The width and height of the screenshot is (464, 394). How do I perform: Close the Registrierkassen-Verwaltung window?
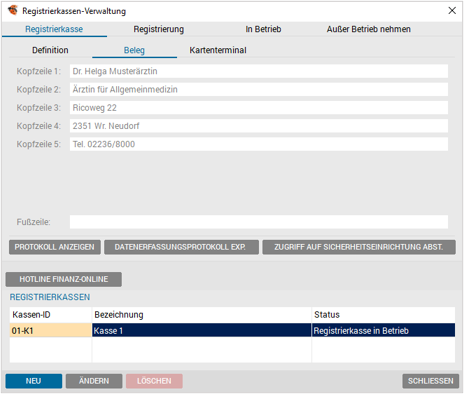pos(452,11)
